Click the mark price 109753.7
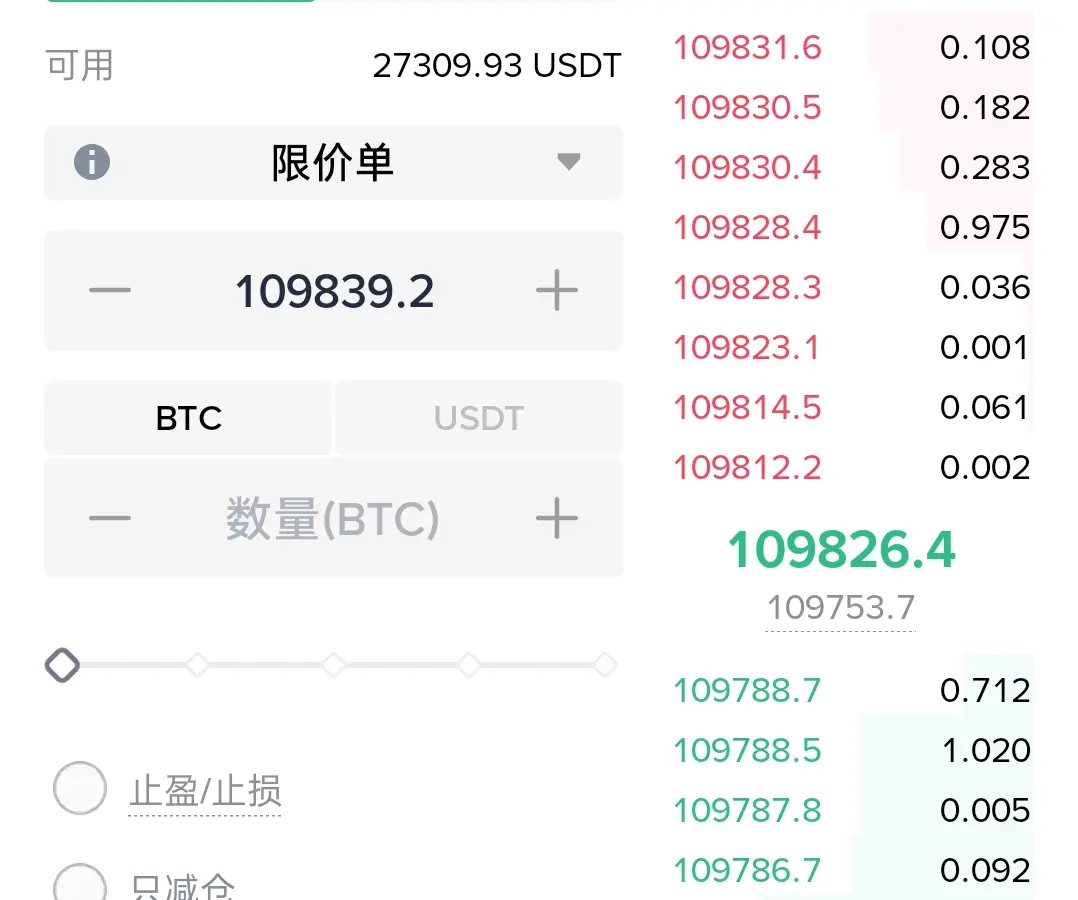 coord(840,608)
